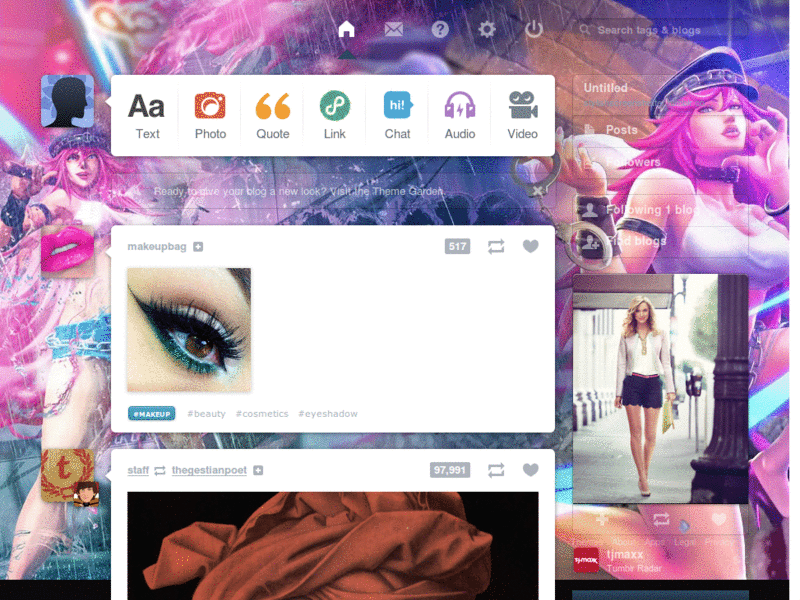This screenshot has width=800, height=600.
Task: View the 97,991 notes count
Action: [x=450, y=470]
